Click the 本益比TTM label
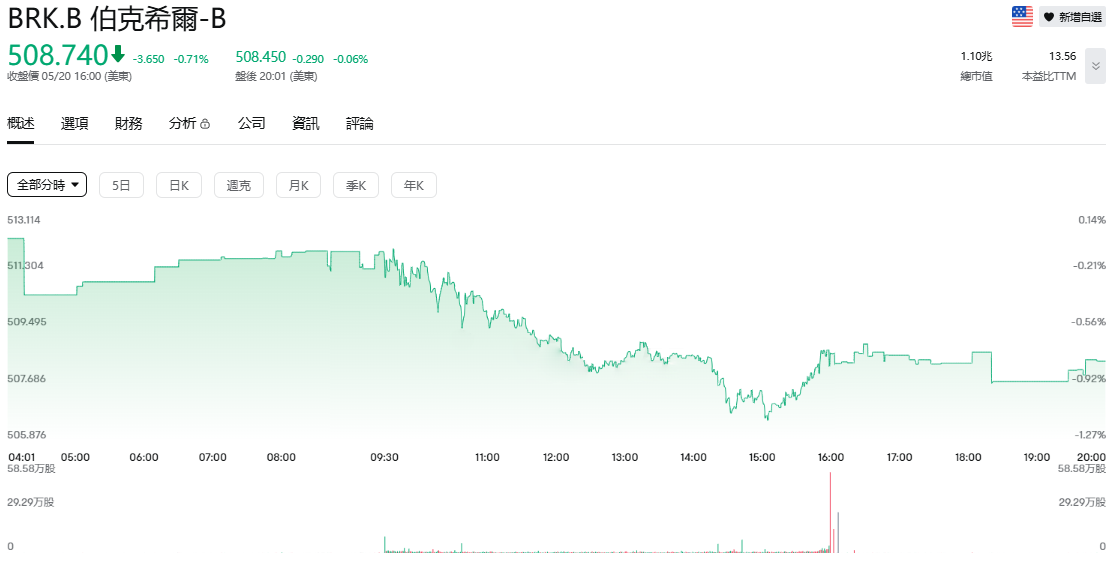Viewport: 1112px width, 561px height. 1049,76
